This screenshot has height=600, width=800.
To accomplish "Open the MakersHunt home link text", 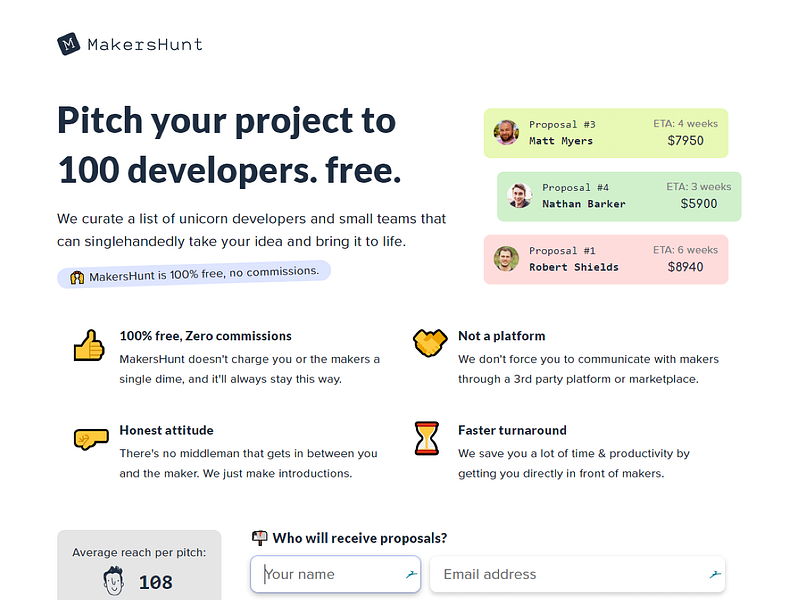I will click(145, 44).
